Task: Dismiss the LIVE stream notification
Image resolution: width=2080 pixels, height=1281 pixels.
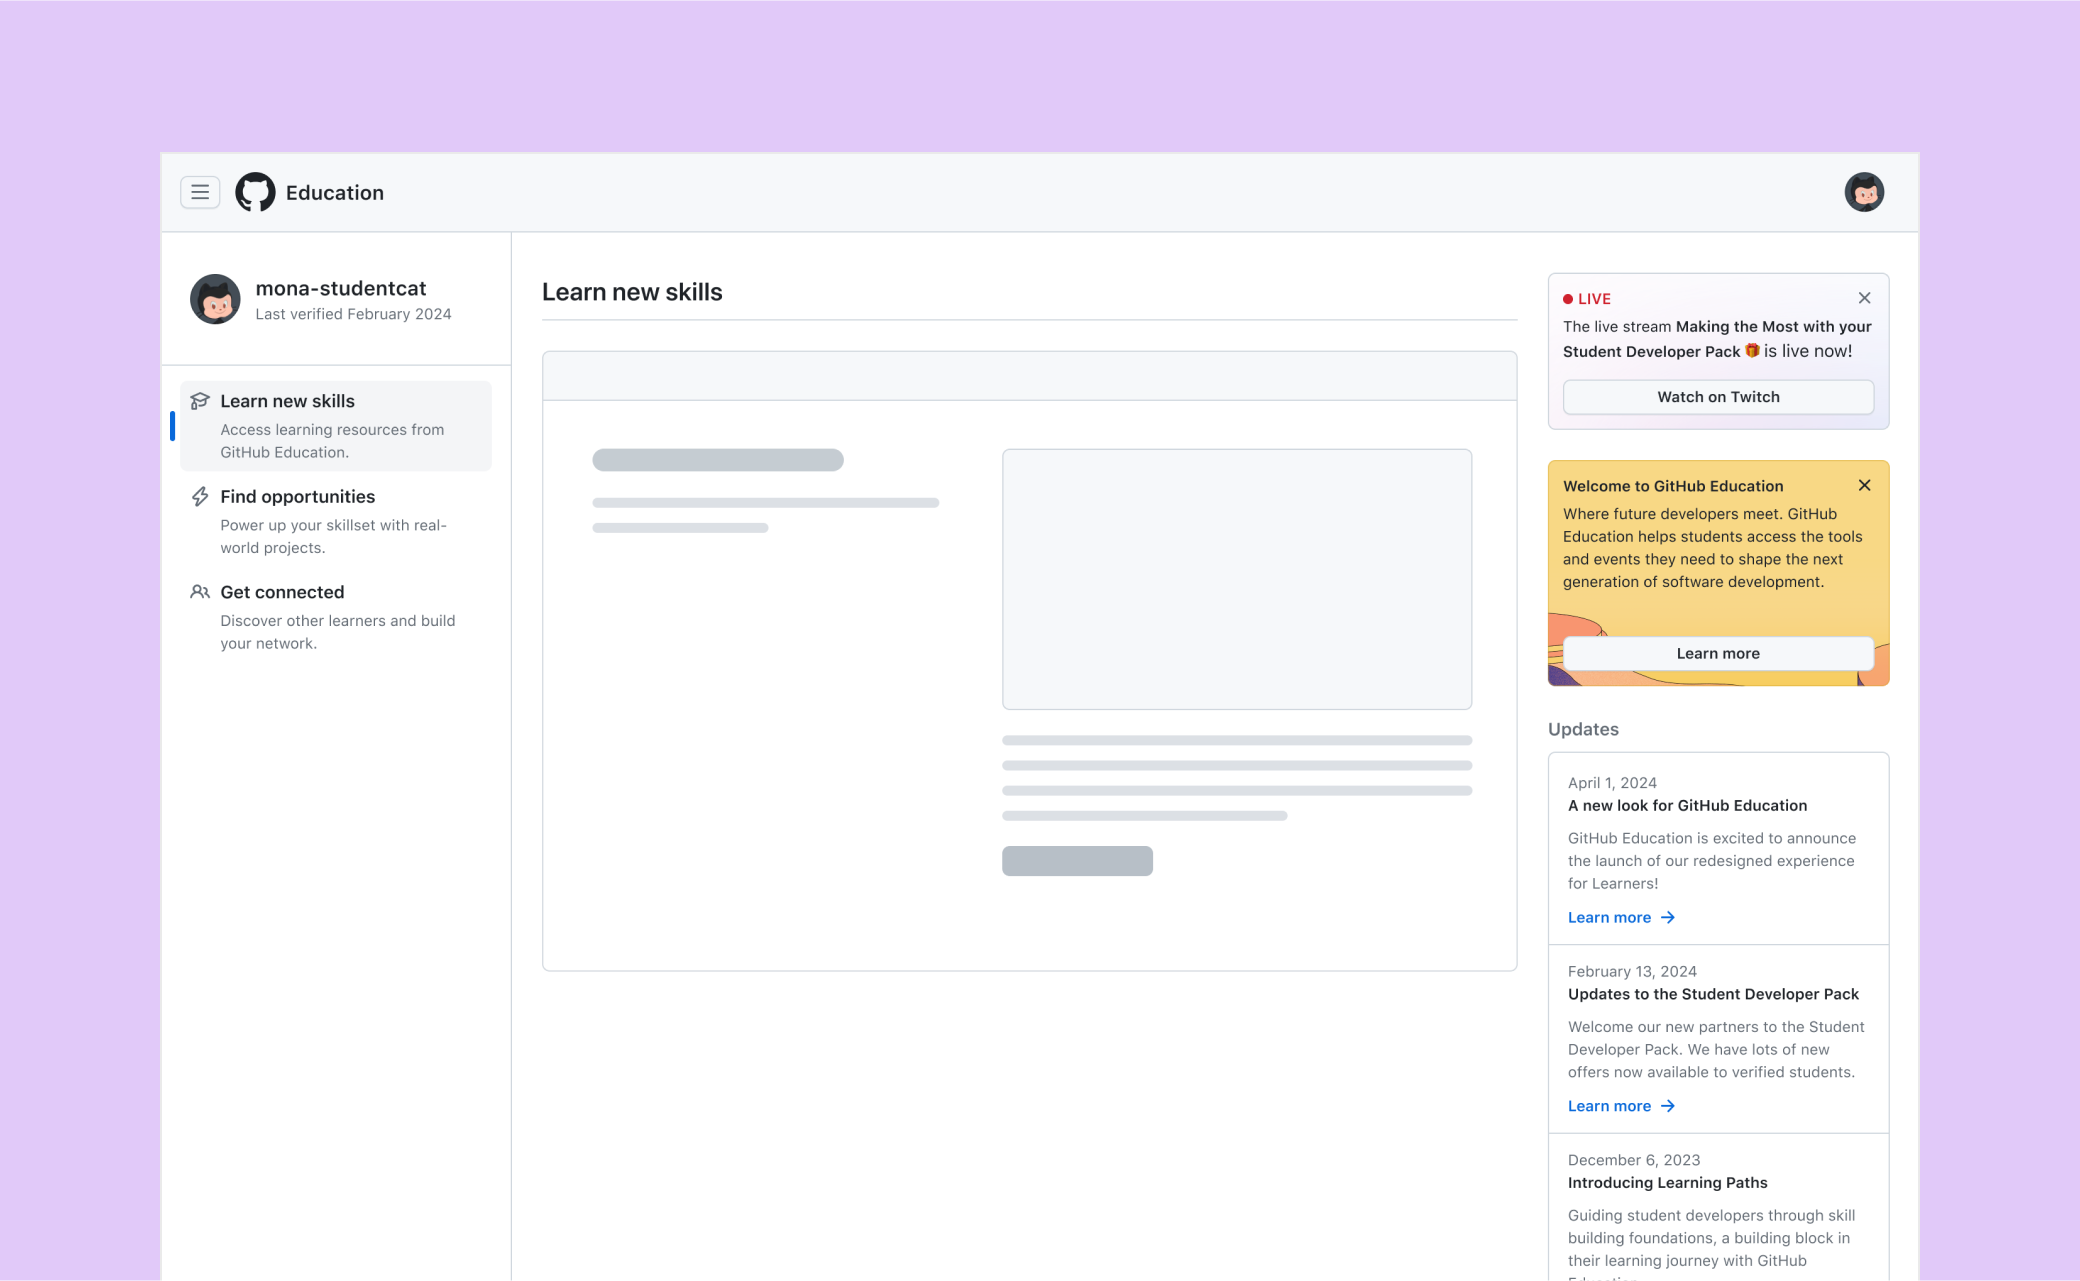Action: pyautogui.click(x=1864, y=298)
